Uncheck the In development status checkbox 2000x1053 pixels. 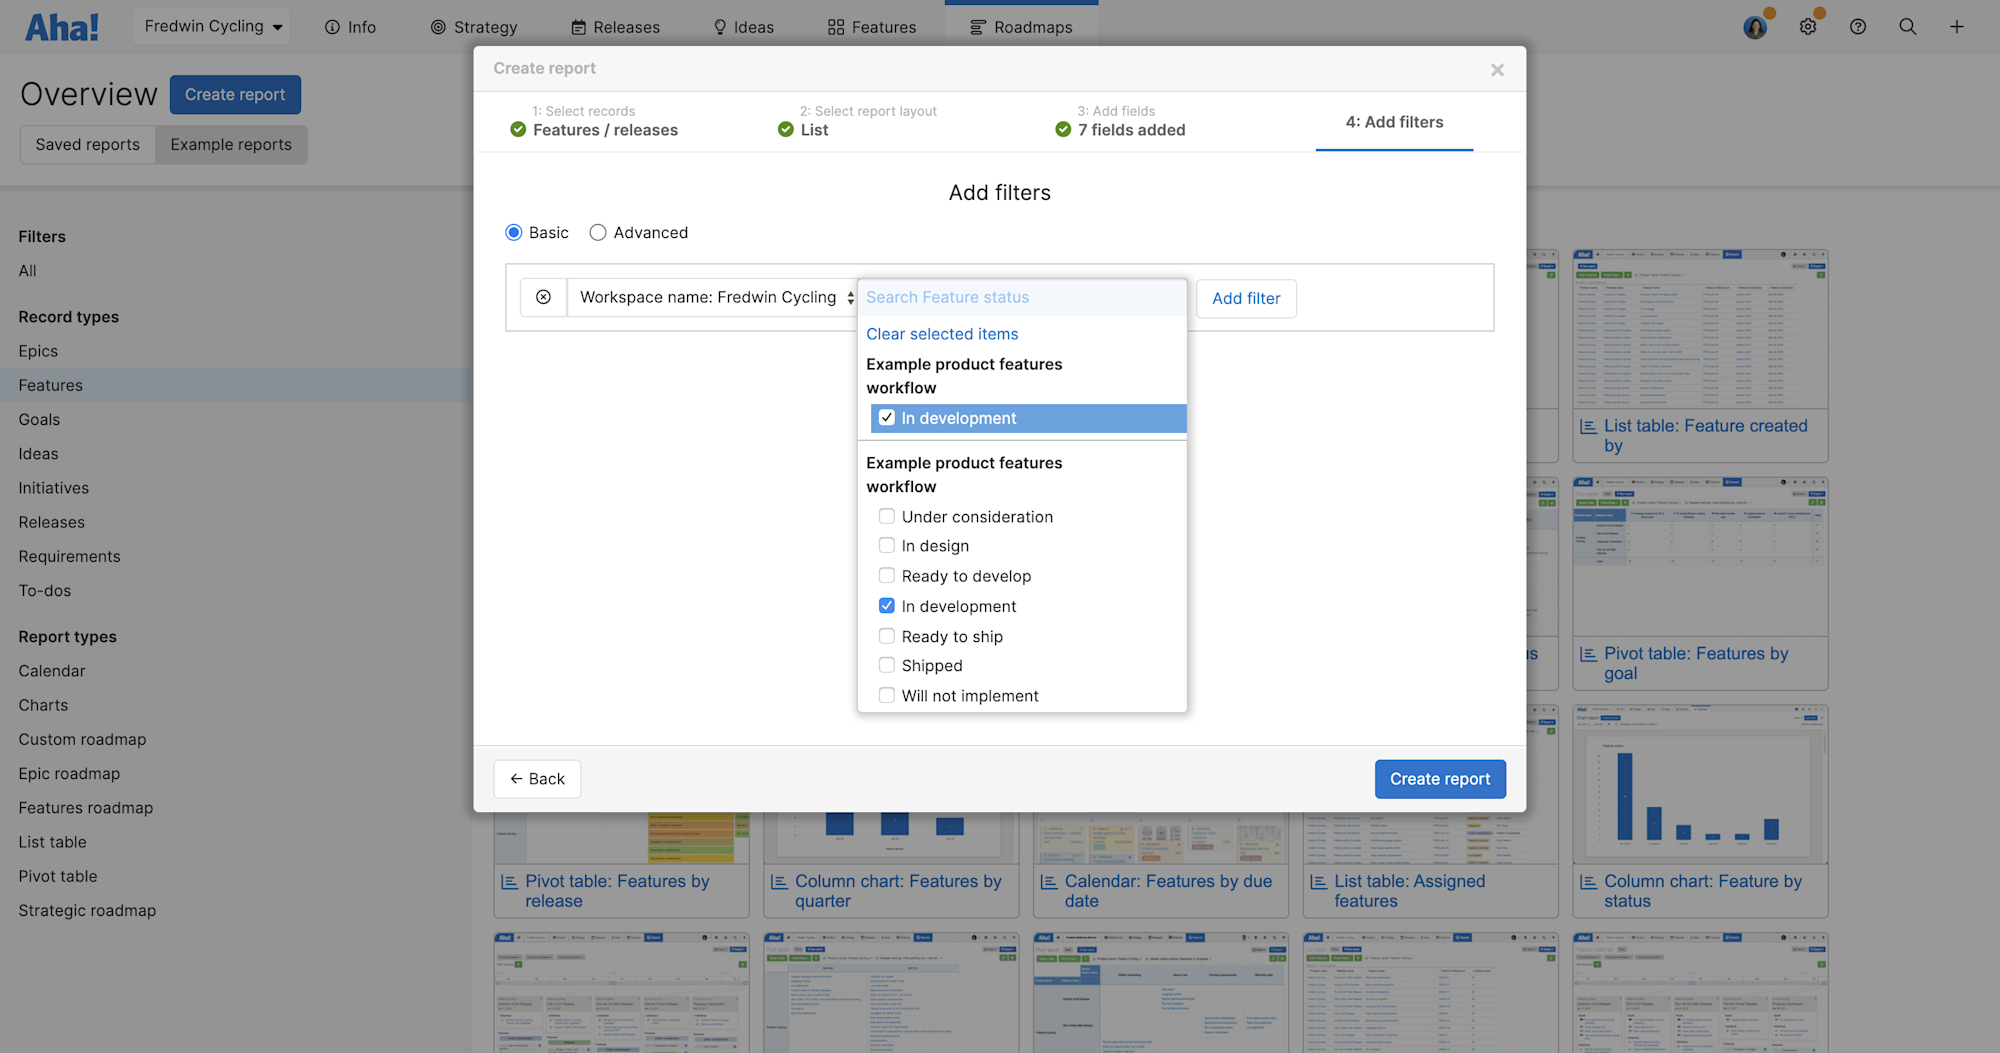(887, 605)
